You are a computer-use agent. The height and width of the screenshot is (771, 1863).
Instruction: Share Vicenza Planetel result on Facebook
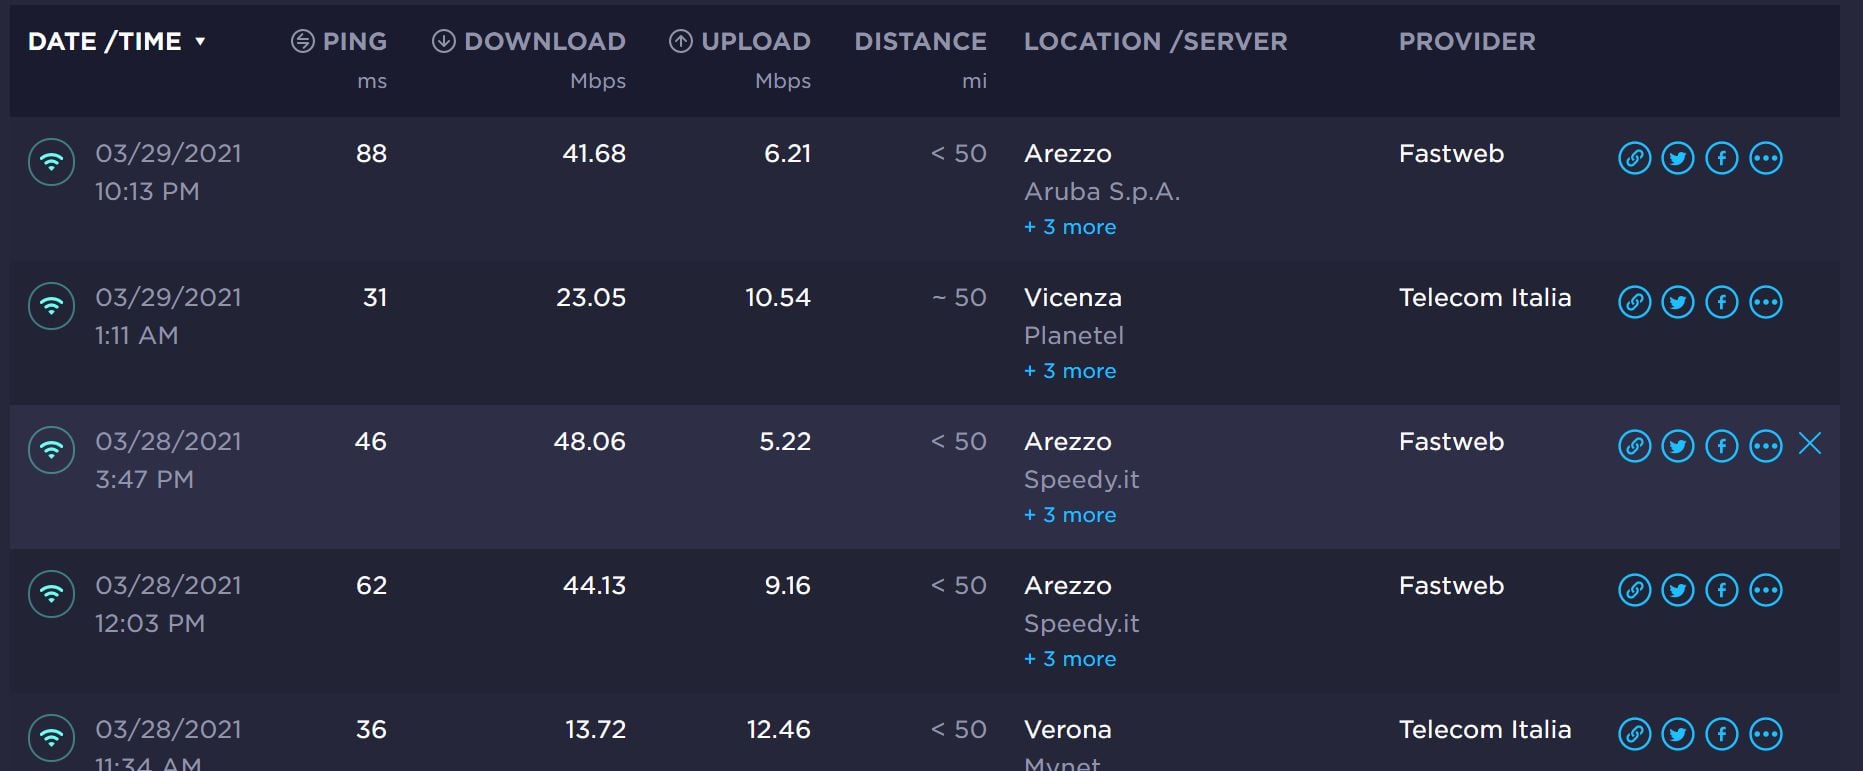[x=1722, y=302]
